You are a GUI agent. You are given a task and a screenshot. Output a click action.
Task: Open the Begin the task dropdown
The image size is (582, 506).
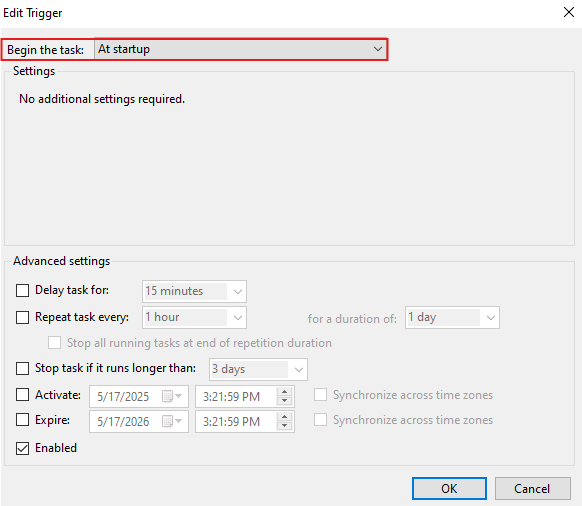241,49
